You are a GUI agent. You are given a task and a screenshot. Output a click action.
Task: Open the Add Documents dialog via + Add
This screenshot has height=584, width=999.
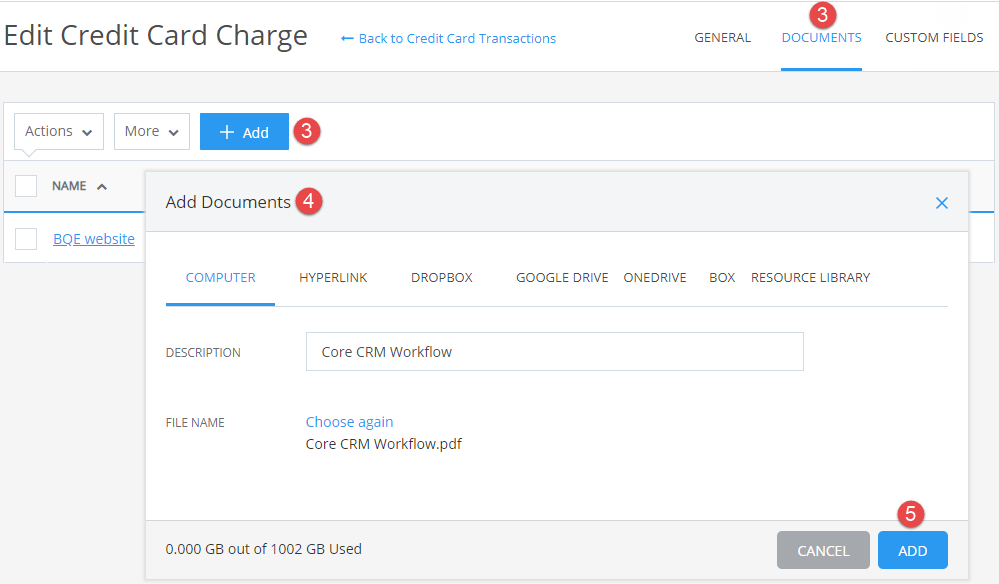coord(243,131)
